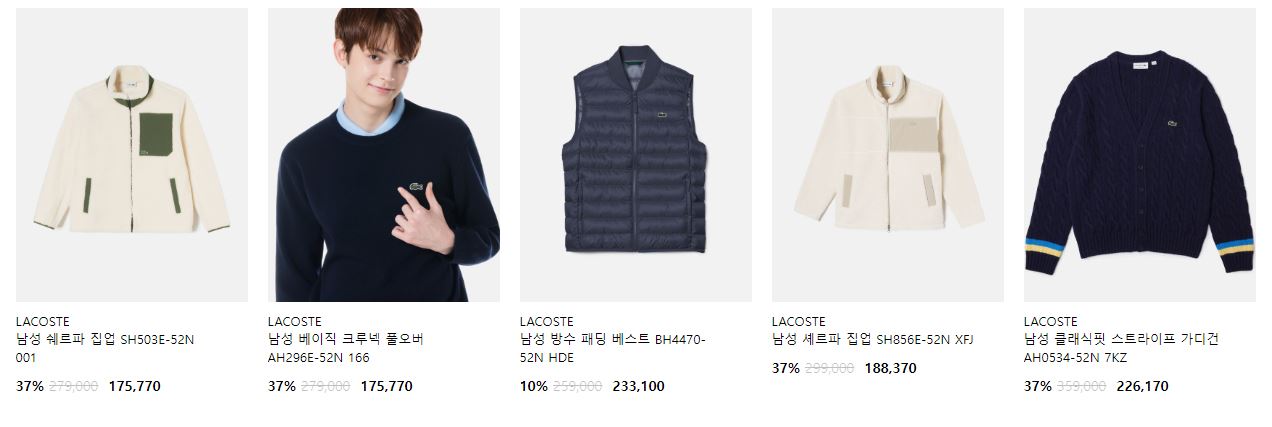Open the cream and green fleece zip-up image
Screen dimensions: 1272x427
[132, 155]
